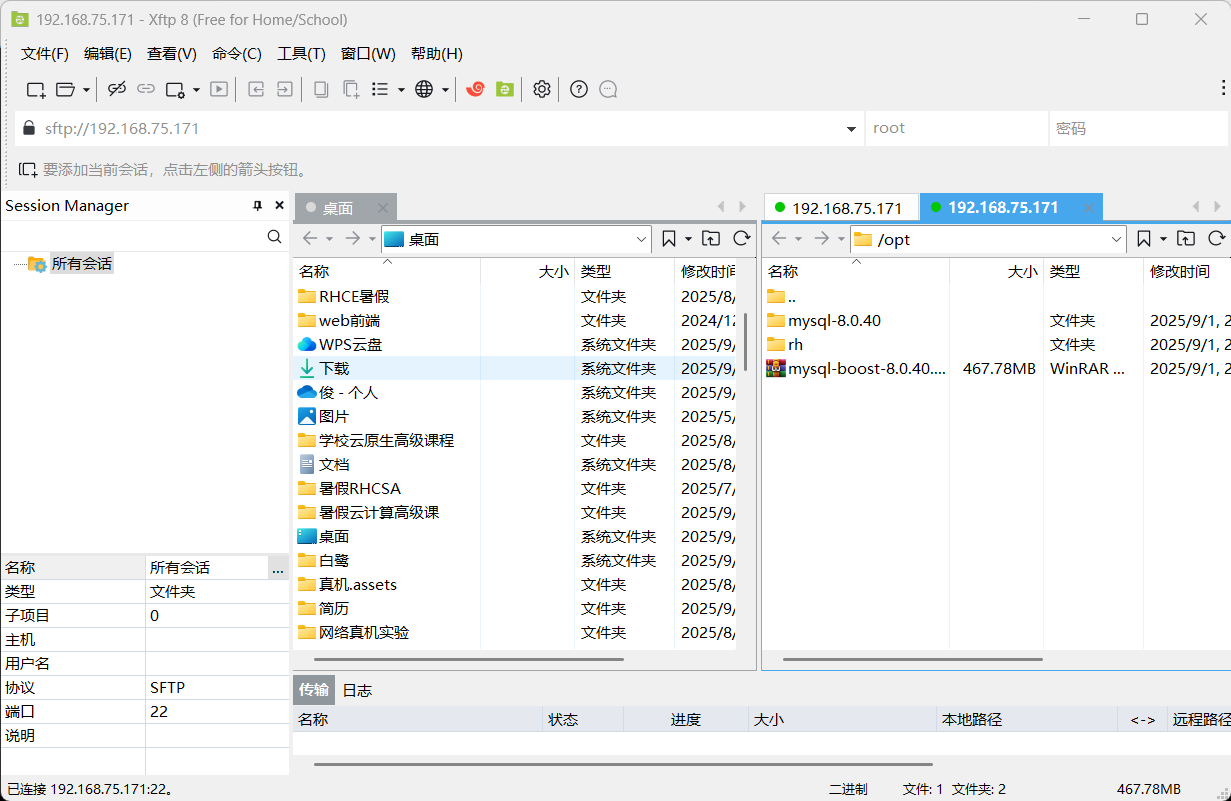Image resolution: width=1231 pixels, height=801 pixels.
Task: Open the 命令(C) menu
Action: (237, 54)
